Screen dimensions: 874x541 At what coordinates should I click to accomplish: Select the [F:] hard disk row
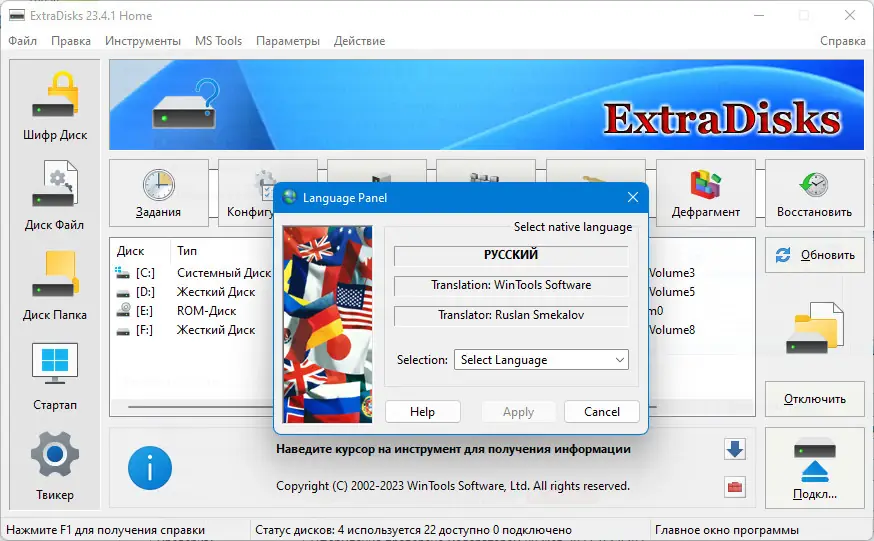coord(193,330)
